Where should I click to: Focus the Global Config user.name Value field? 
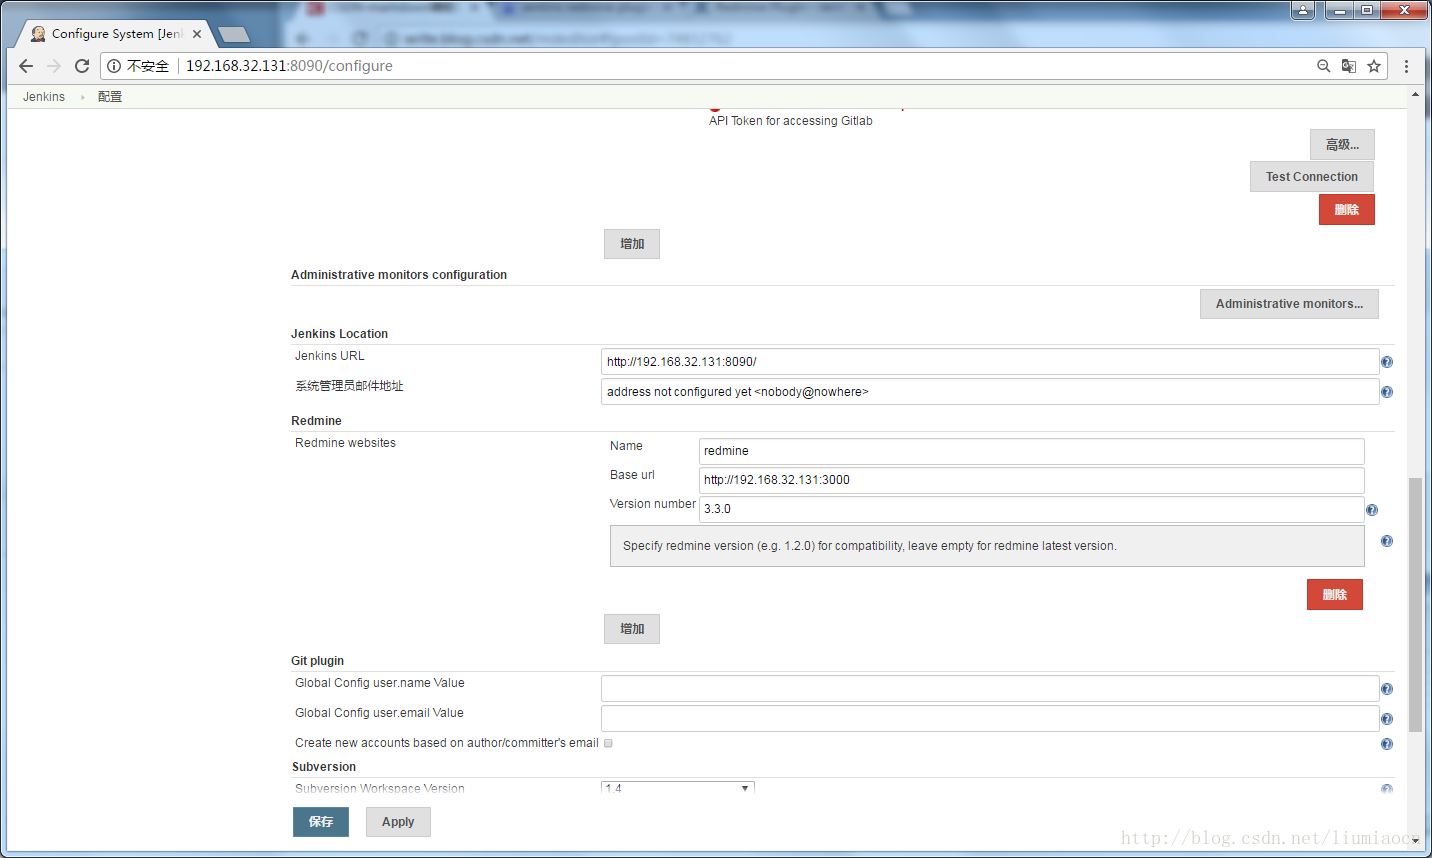pos(990,689)
